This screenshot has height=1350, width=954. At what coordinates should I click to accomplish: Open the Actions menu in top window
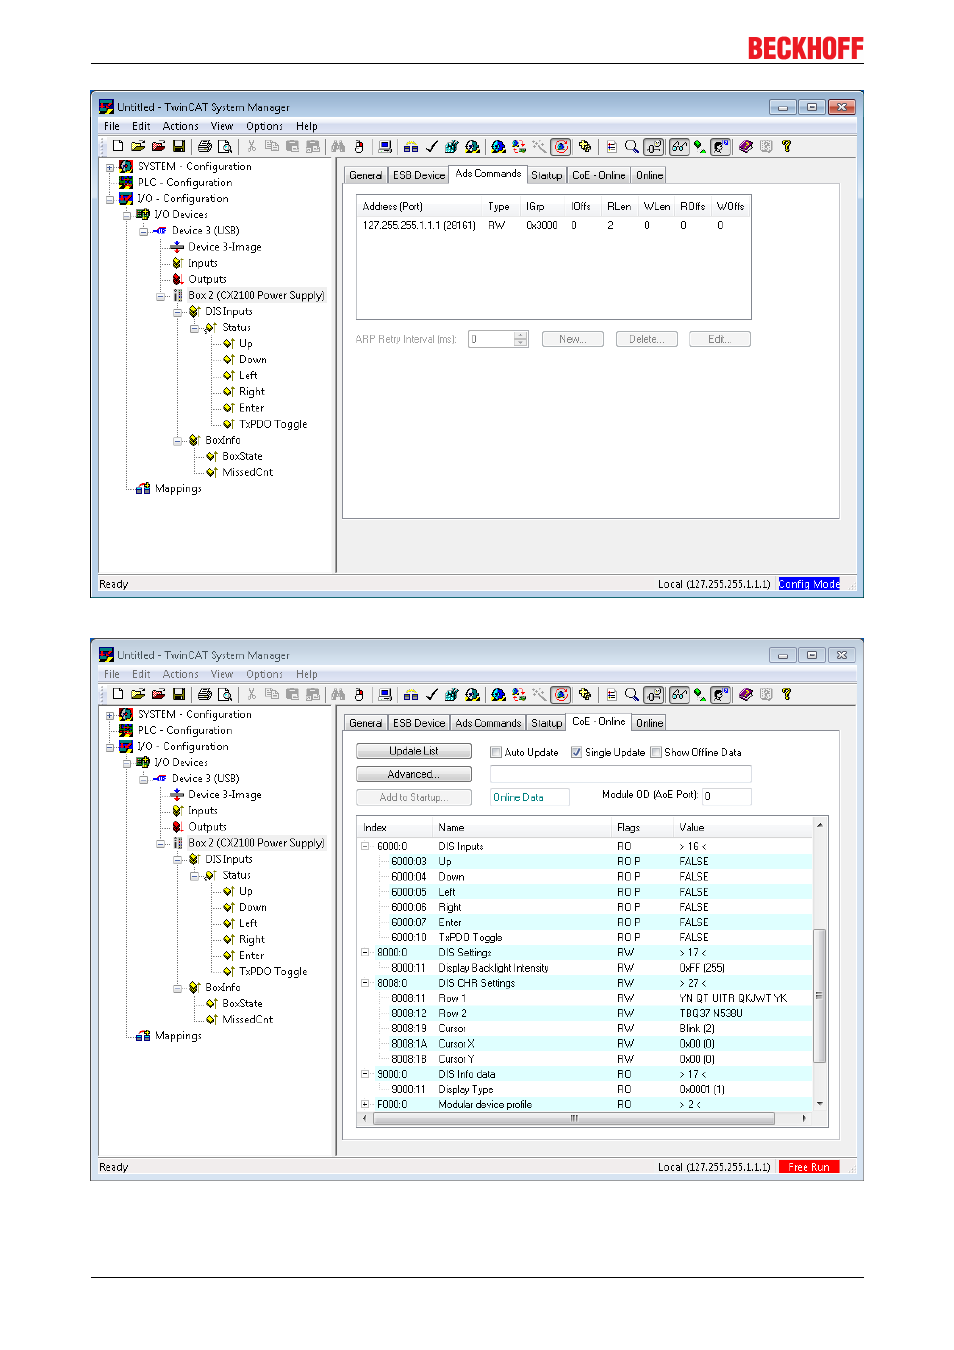(x=180, y=126)
